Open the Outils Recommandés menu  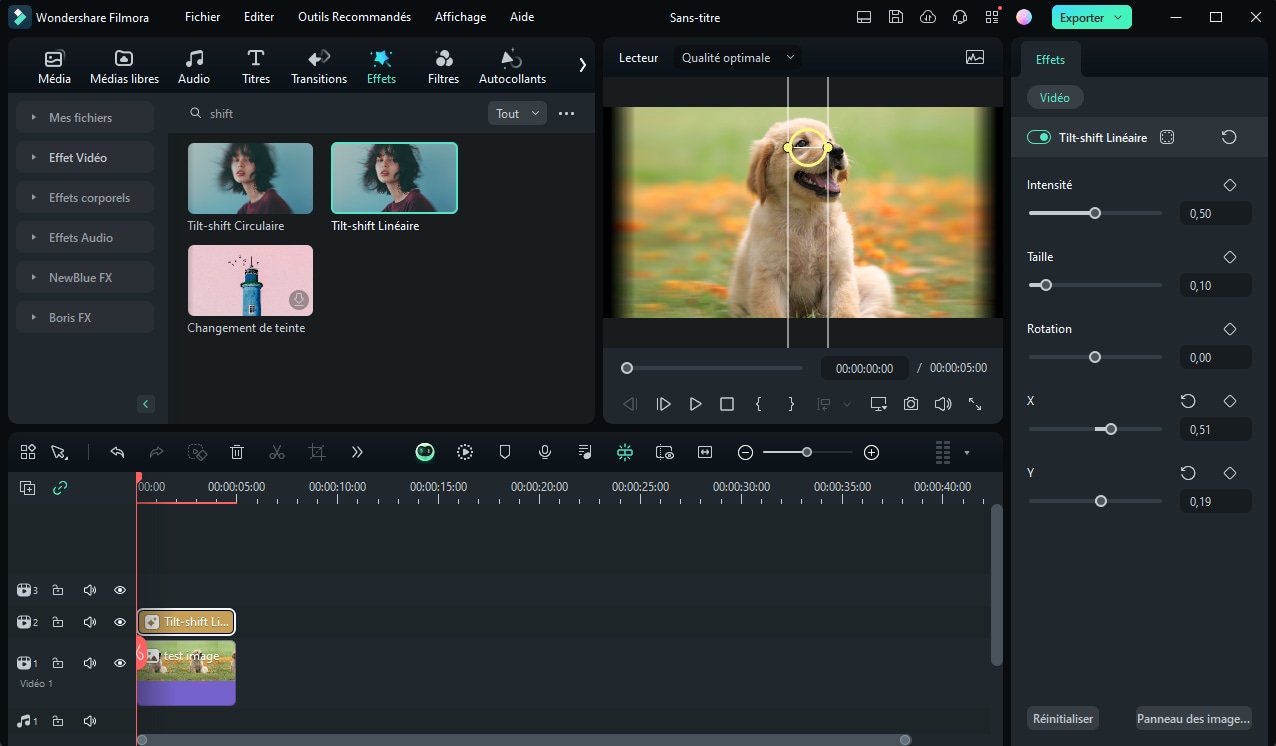click(355, 17)
